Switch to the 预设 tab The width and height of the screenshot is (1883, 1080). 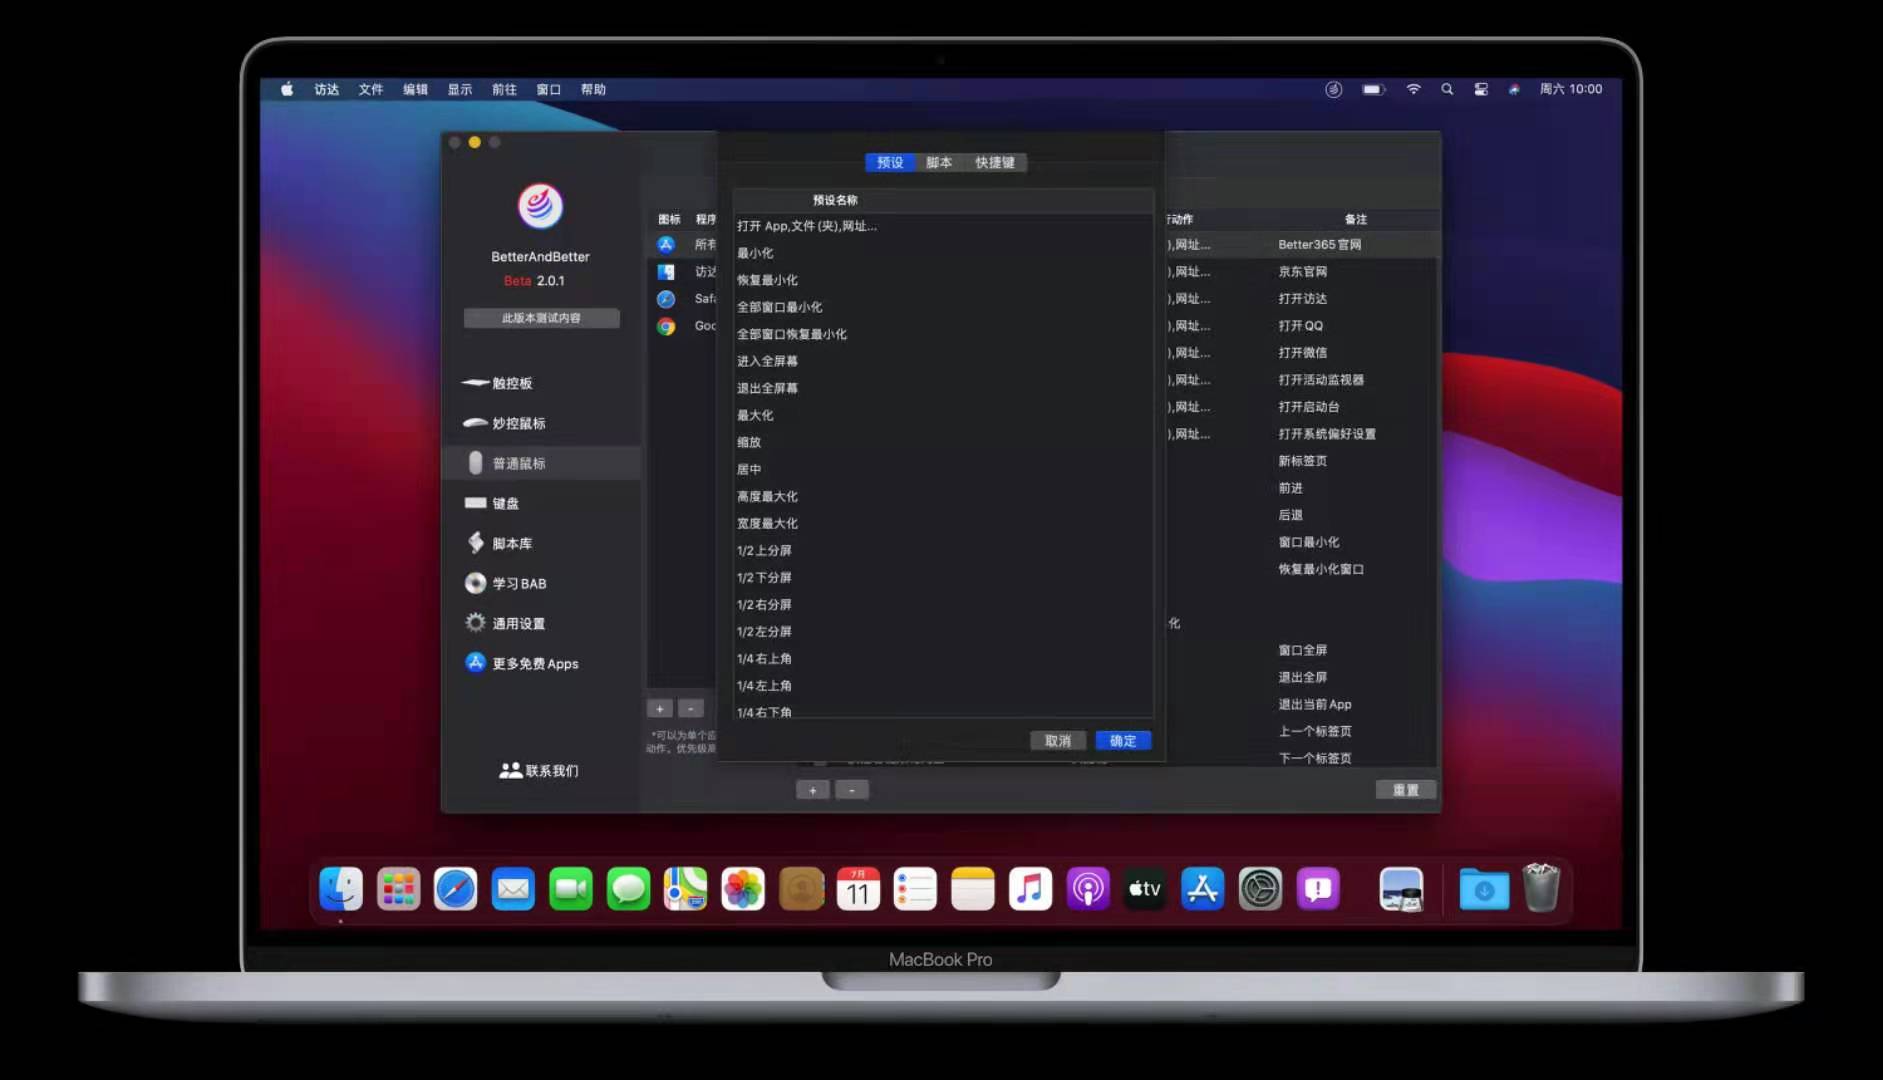pyautogui.click(x=890, y=162)
